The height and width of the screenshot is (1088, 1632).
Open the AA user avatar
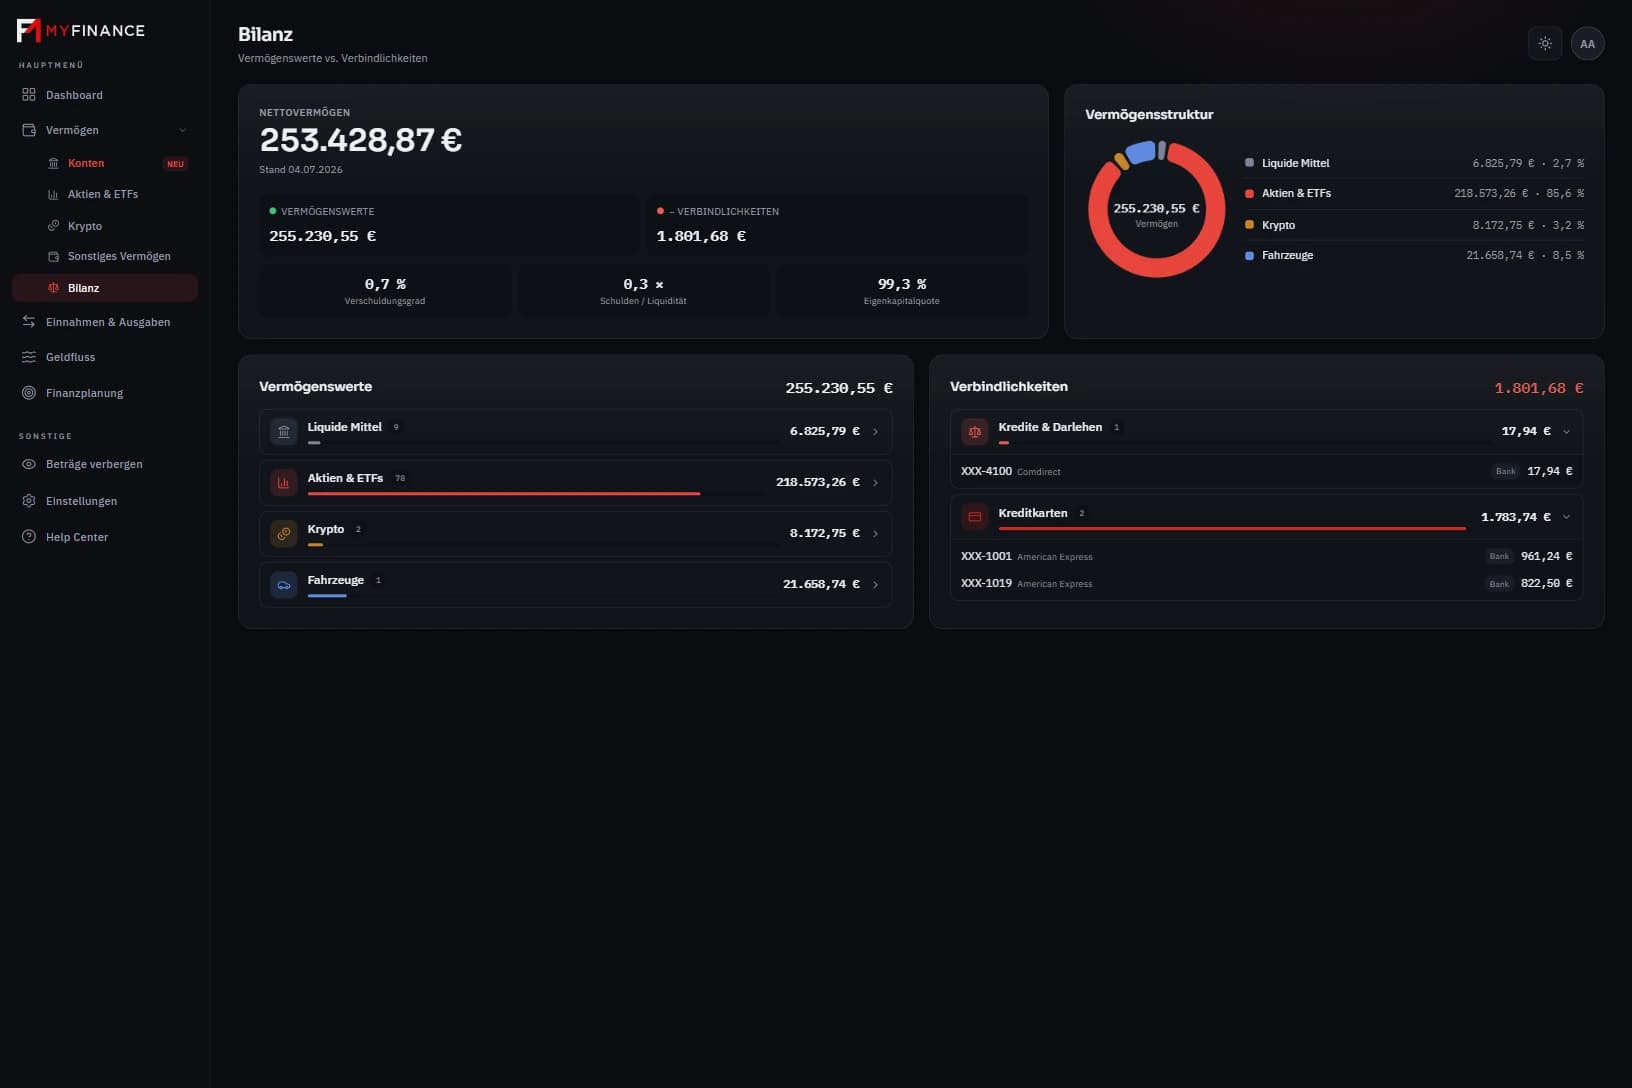click(x=1587, y=44)
